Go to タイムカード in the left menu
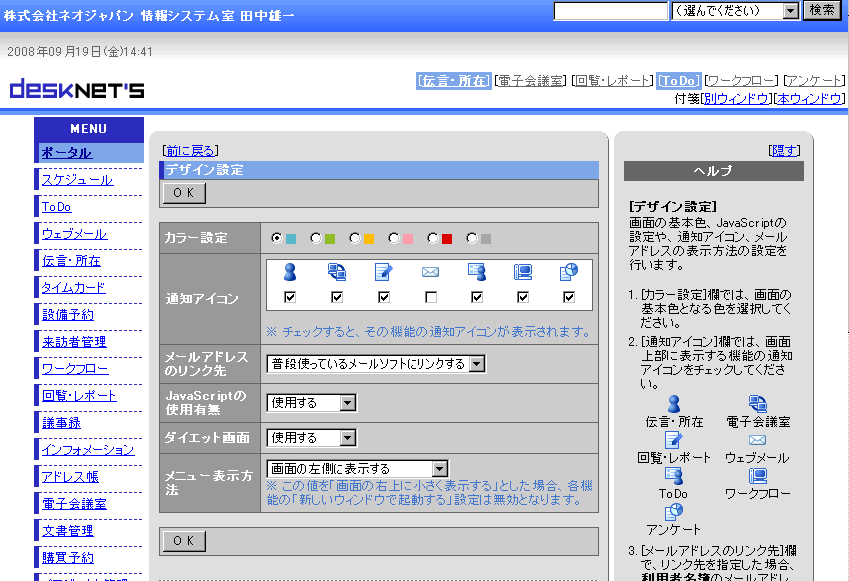 coord(72,288)
